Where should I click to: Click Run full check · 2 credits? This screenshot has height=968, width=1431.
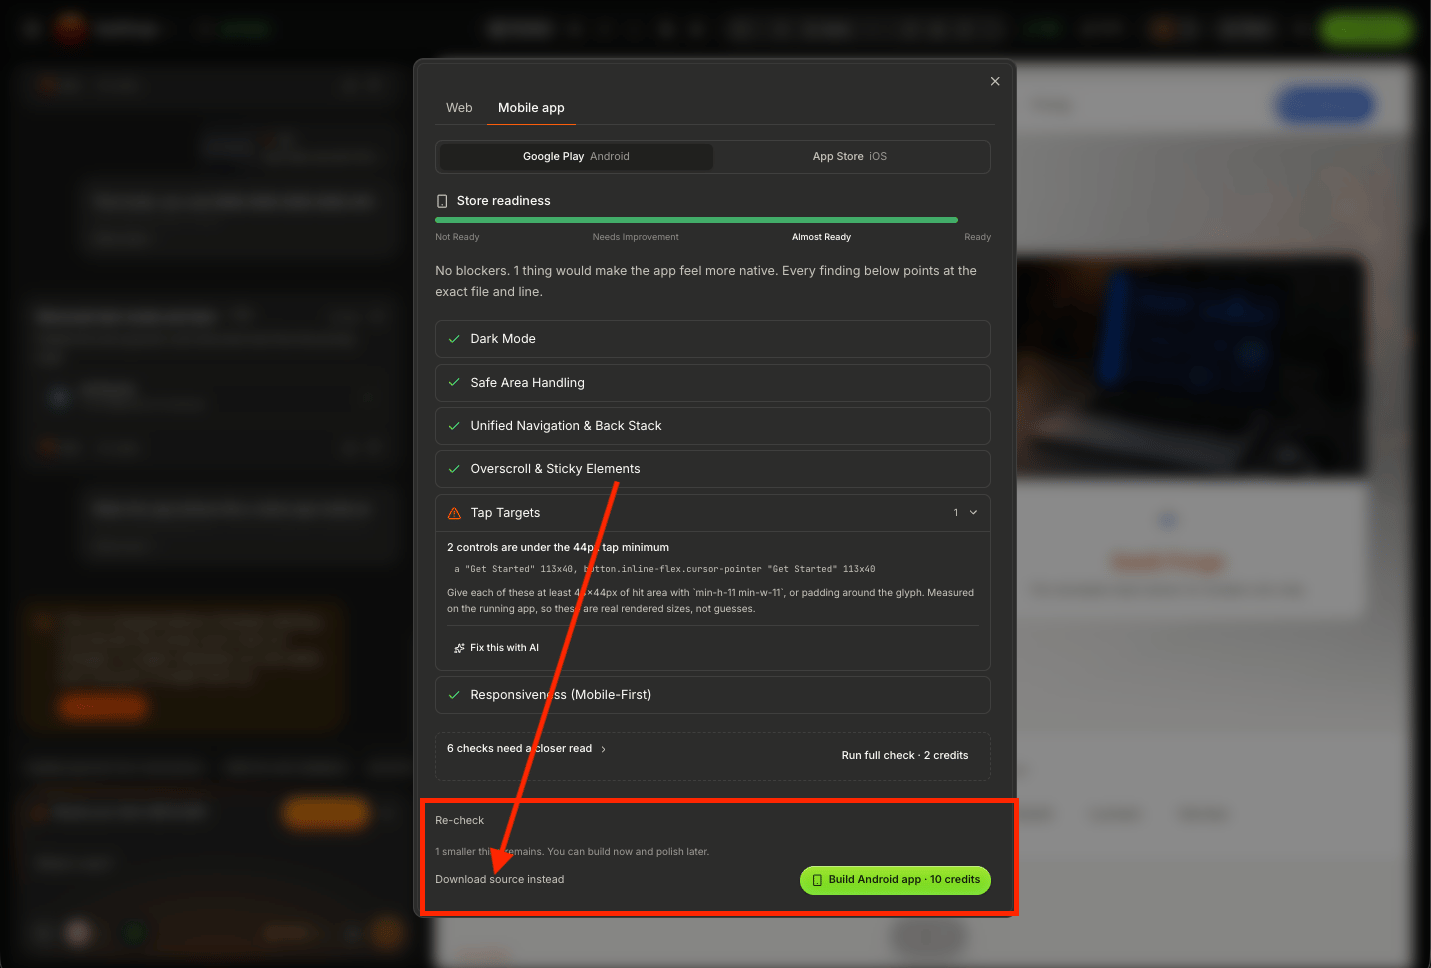905,755
